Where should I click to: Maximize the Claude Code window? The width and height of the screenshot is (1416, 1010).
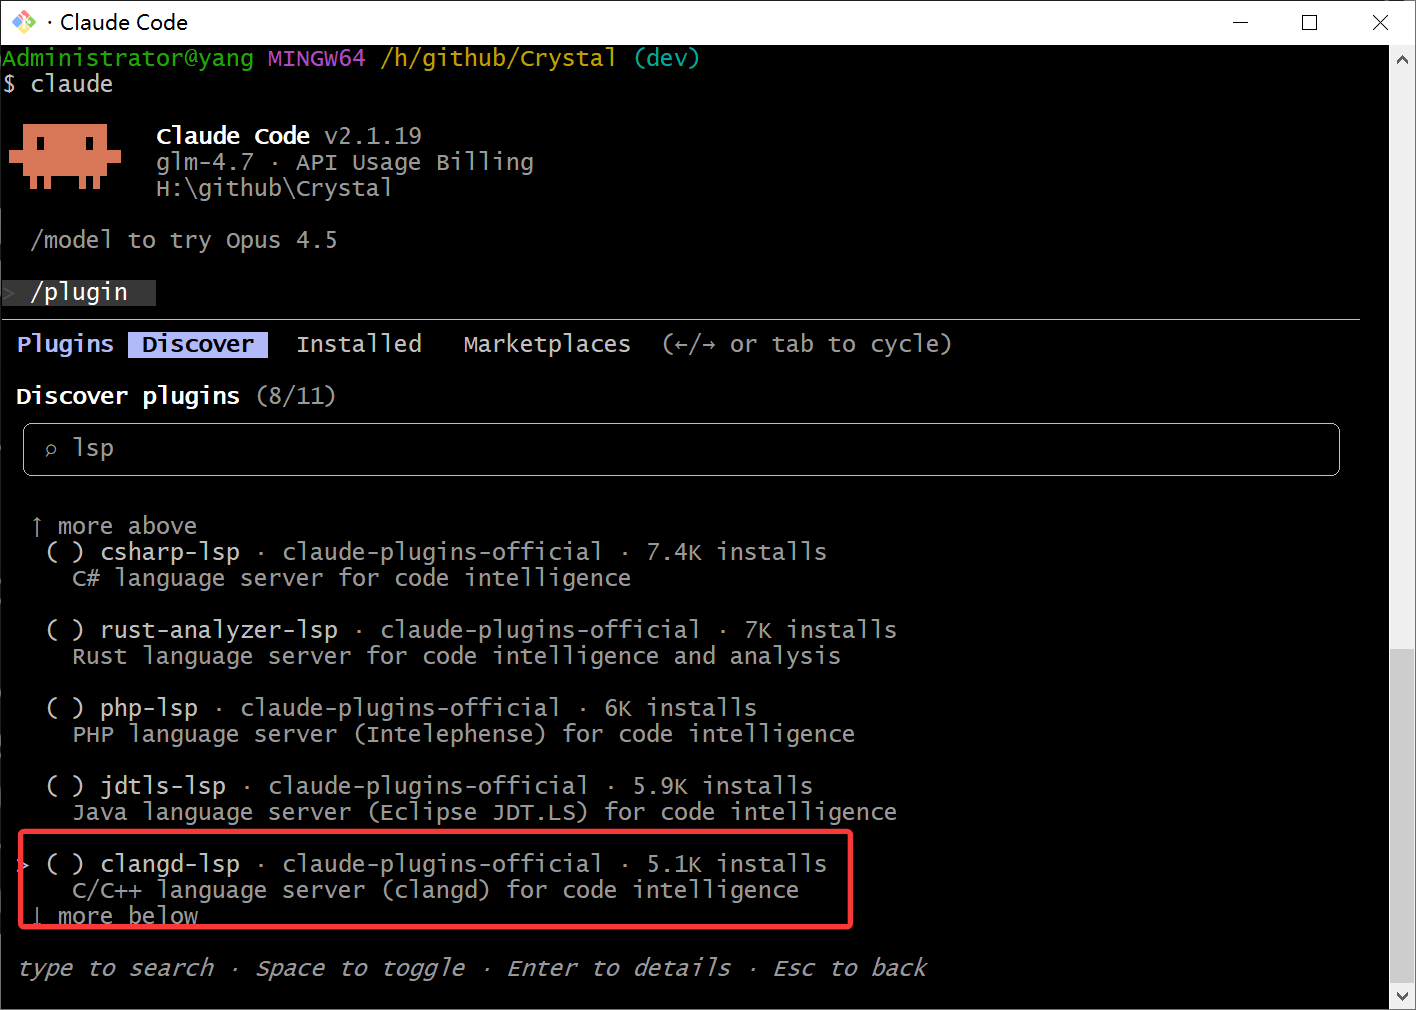(1309, 22)
